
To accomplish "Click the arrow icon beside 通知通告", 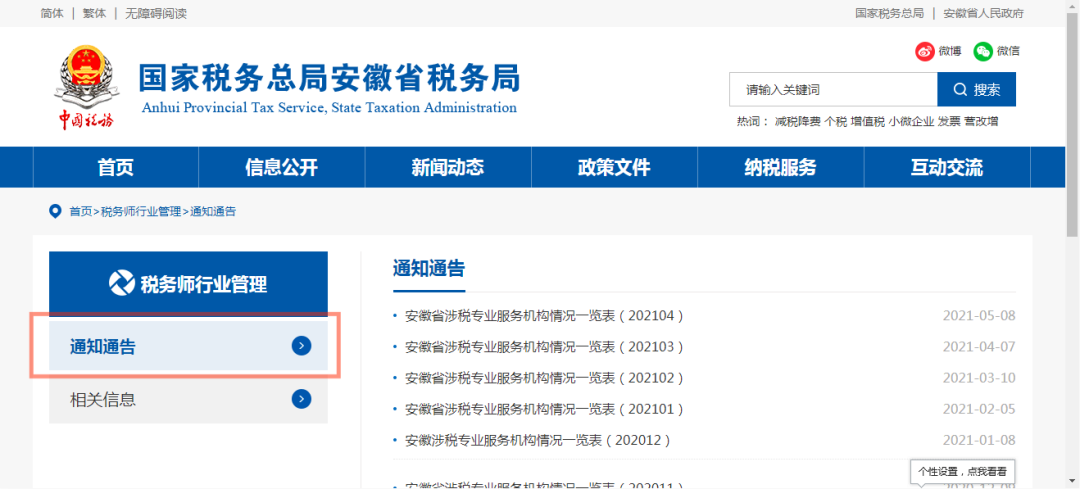I will [x=301, y=346].
